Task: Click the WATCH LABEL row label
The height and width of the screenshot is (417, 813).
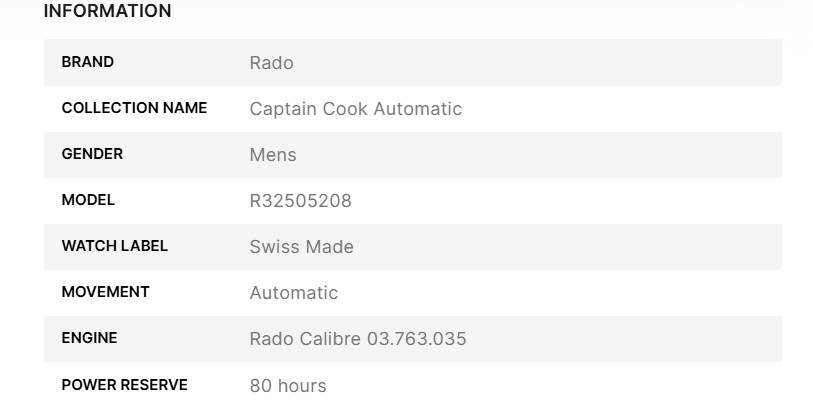Action: click(x=114, y=246)
